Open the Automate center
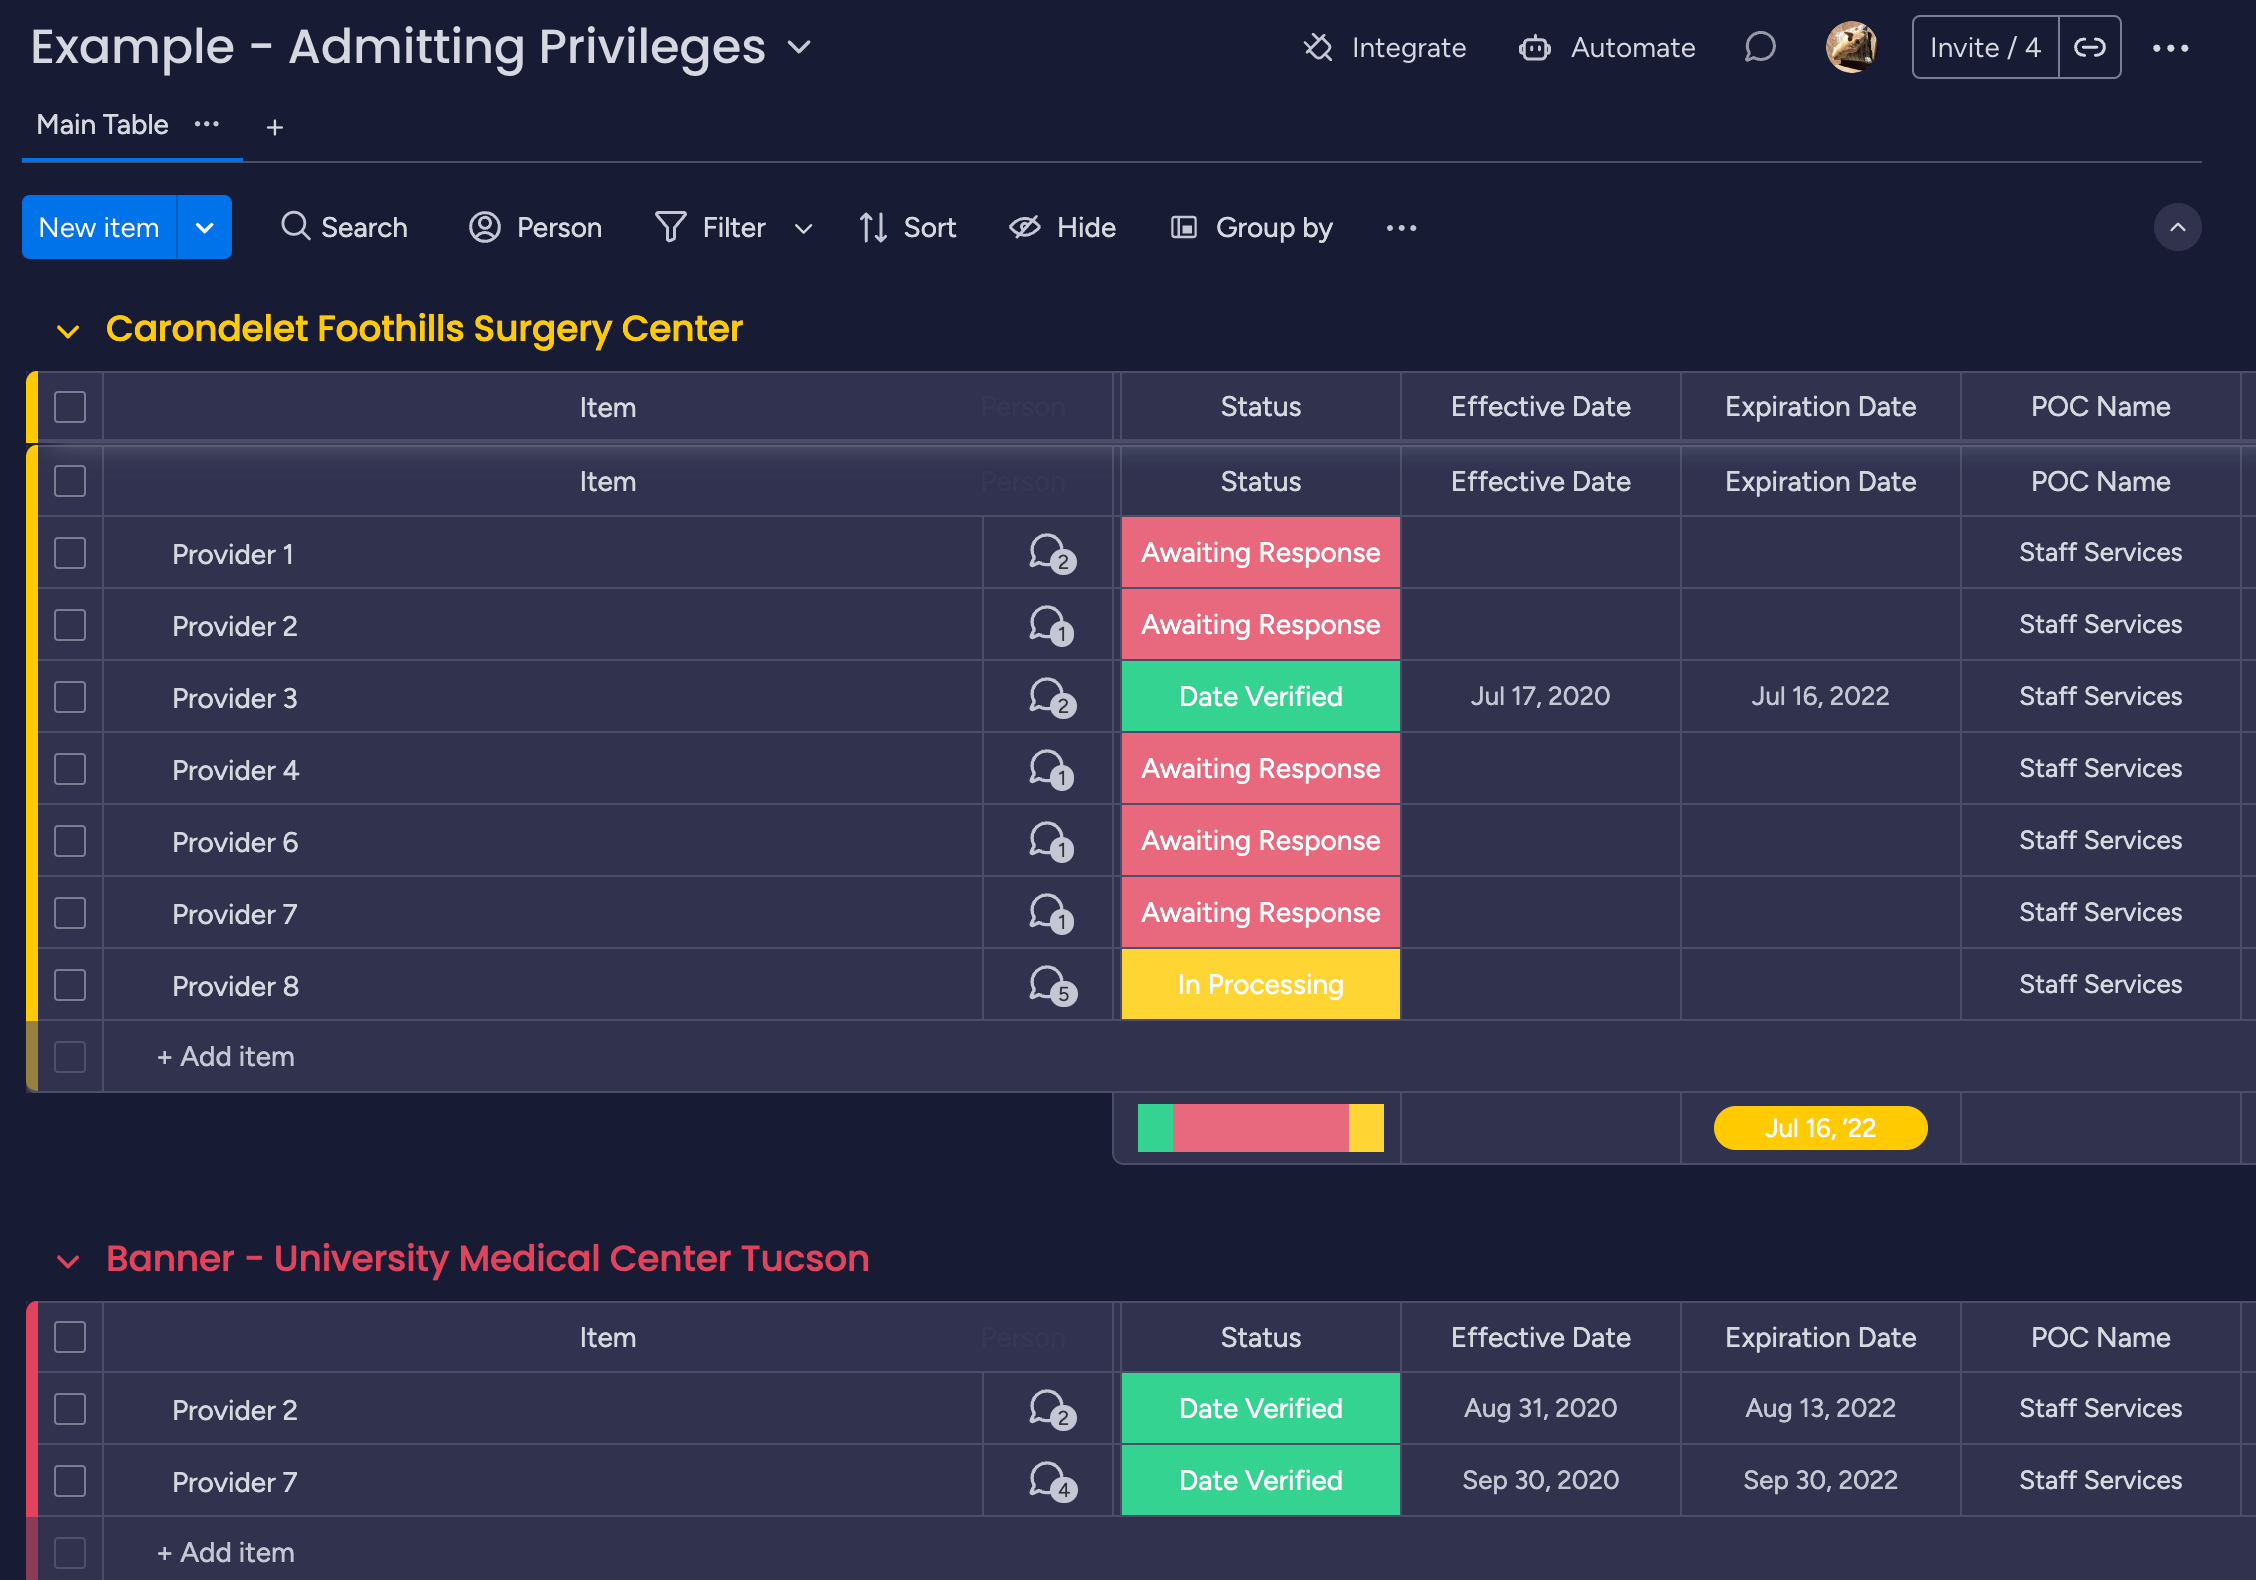The width and height of the screenshot is (2256, 1580). click(1606, 47)
